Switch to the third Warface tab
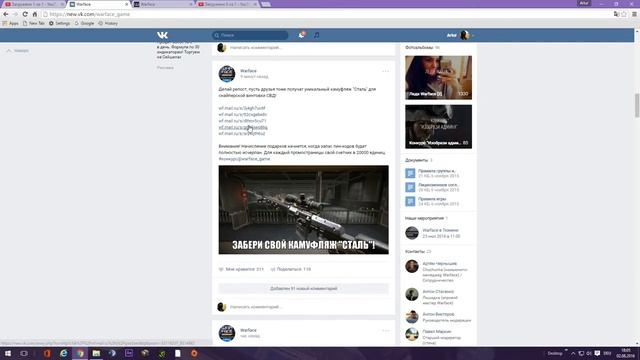 (x=163, y=4)
